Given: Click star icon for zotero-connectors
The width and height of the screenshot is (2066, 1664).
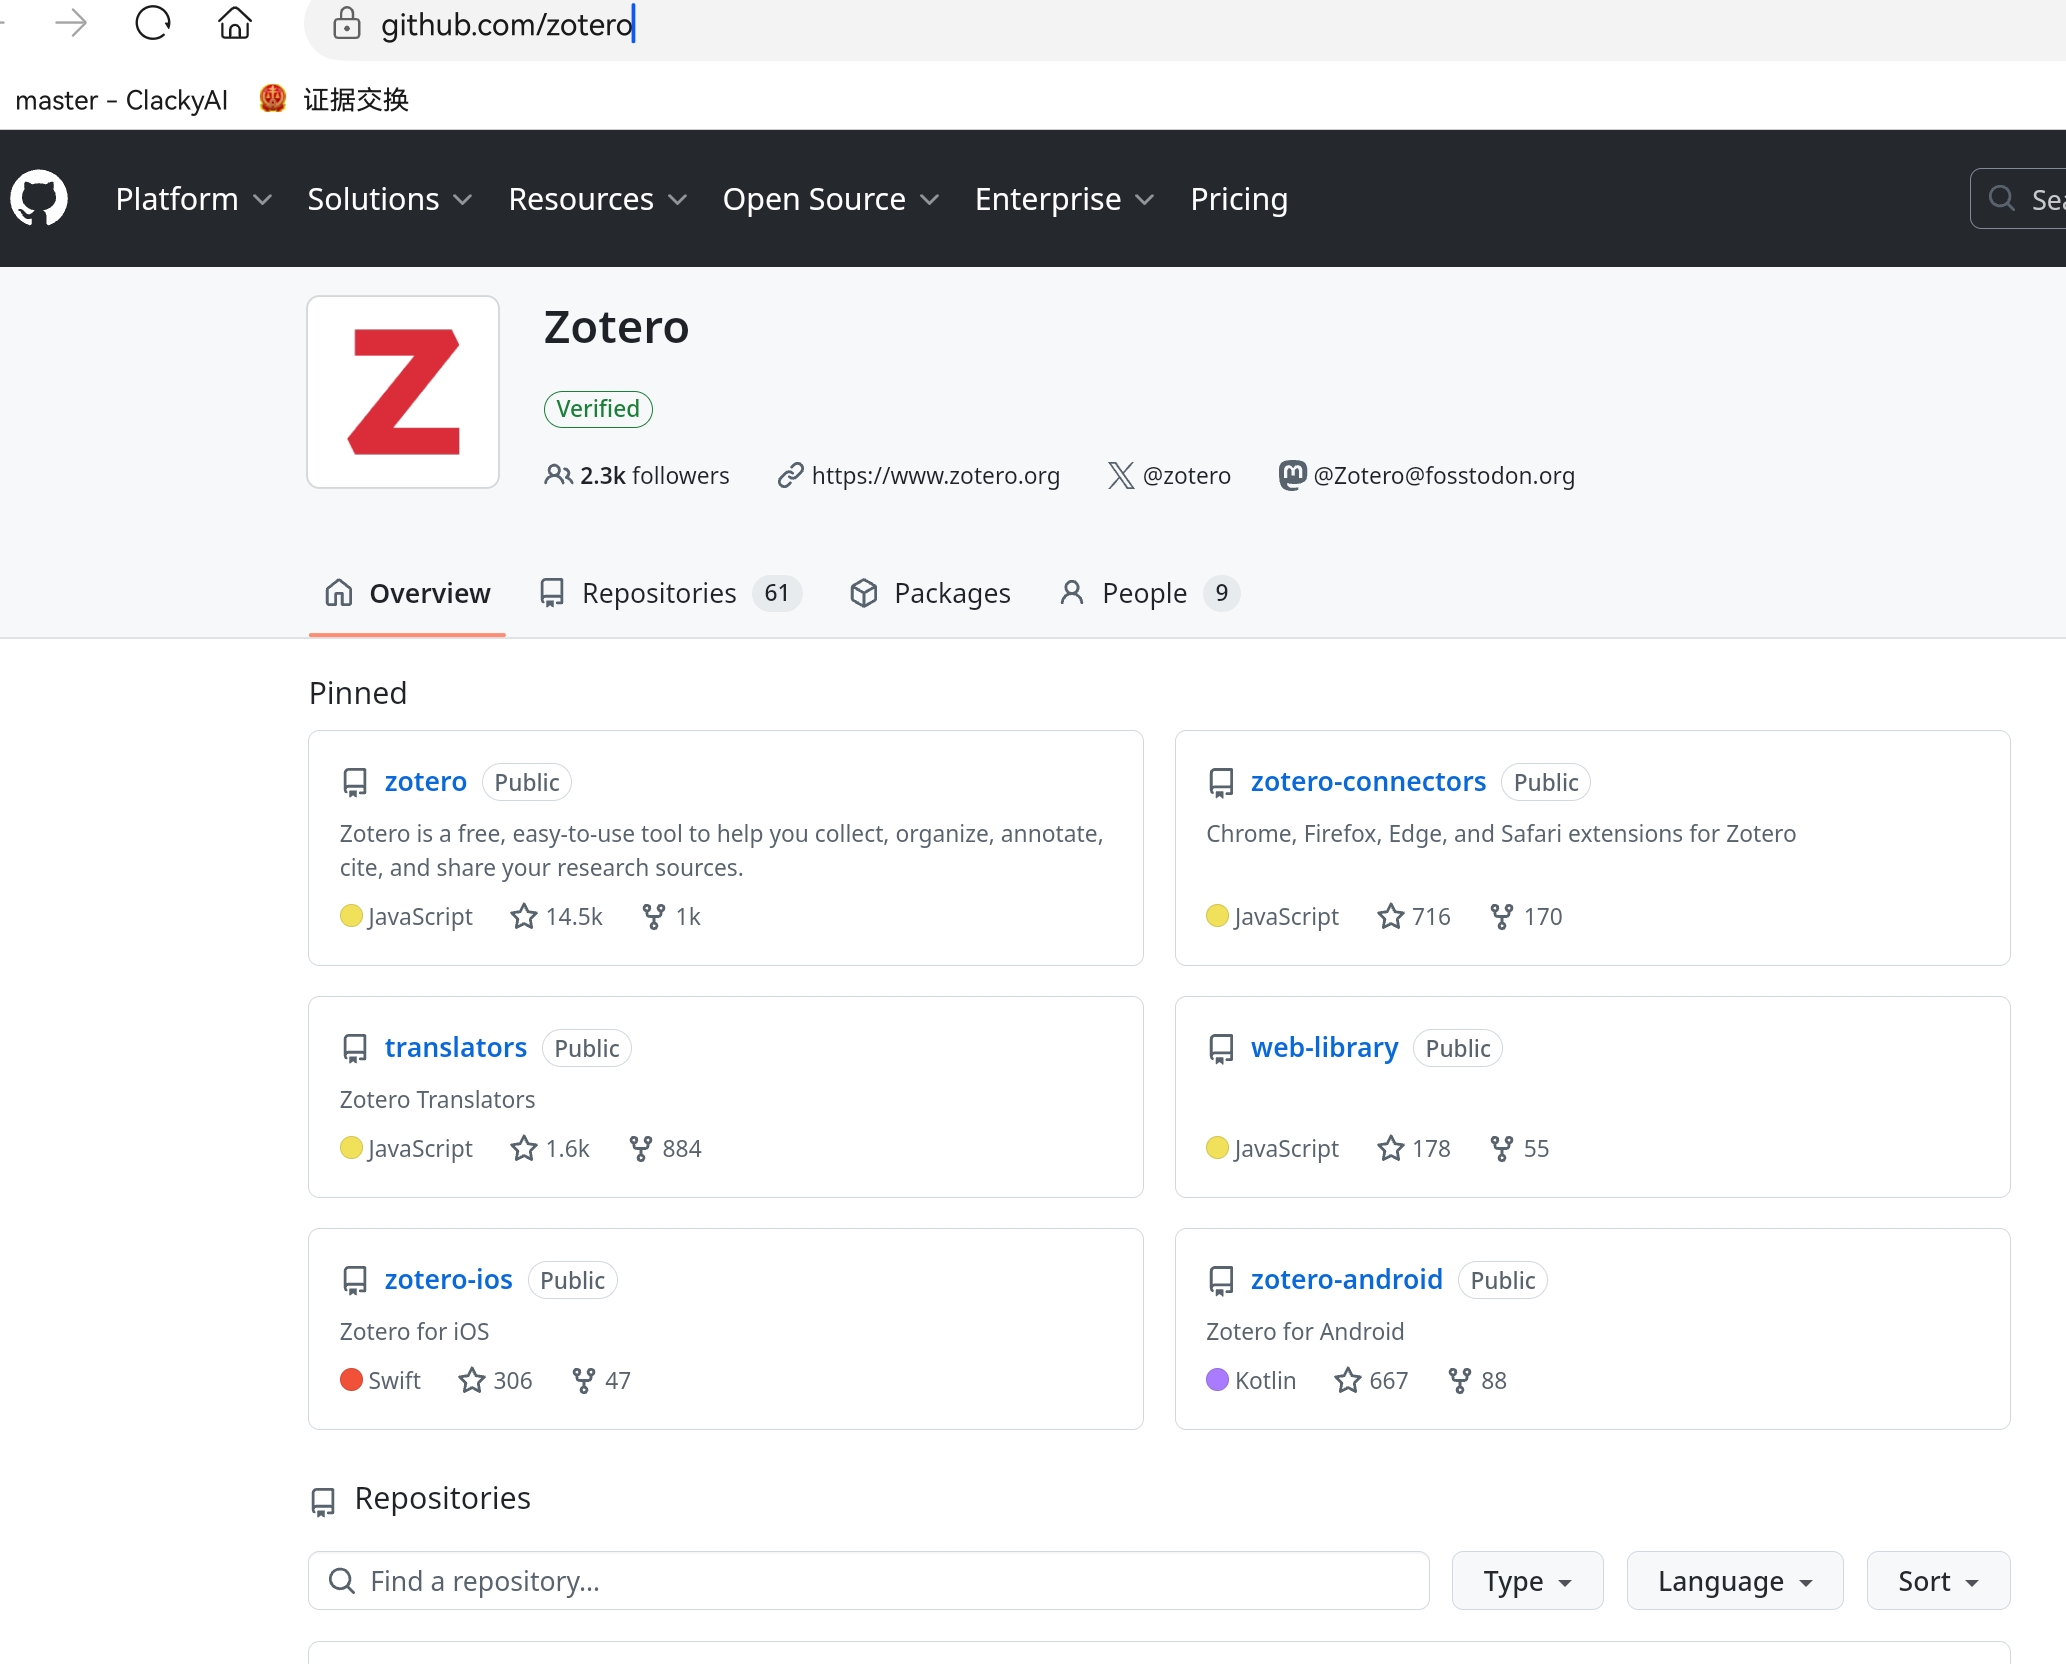Looking at the screenshot, I should [x=1390, y=917].
